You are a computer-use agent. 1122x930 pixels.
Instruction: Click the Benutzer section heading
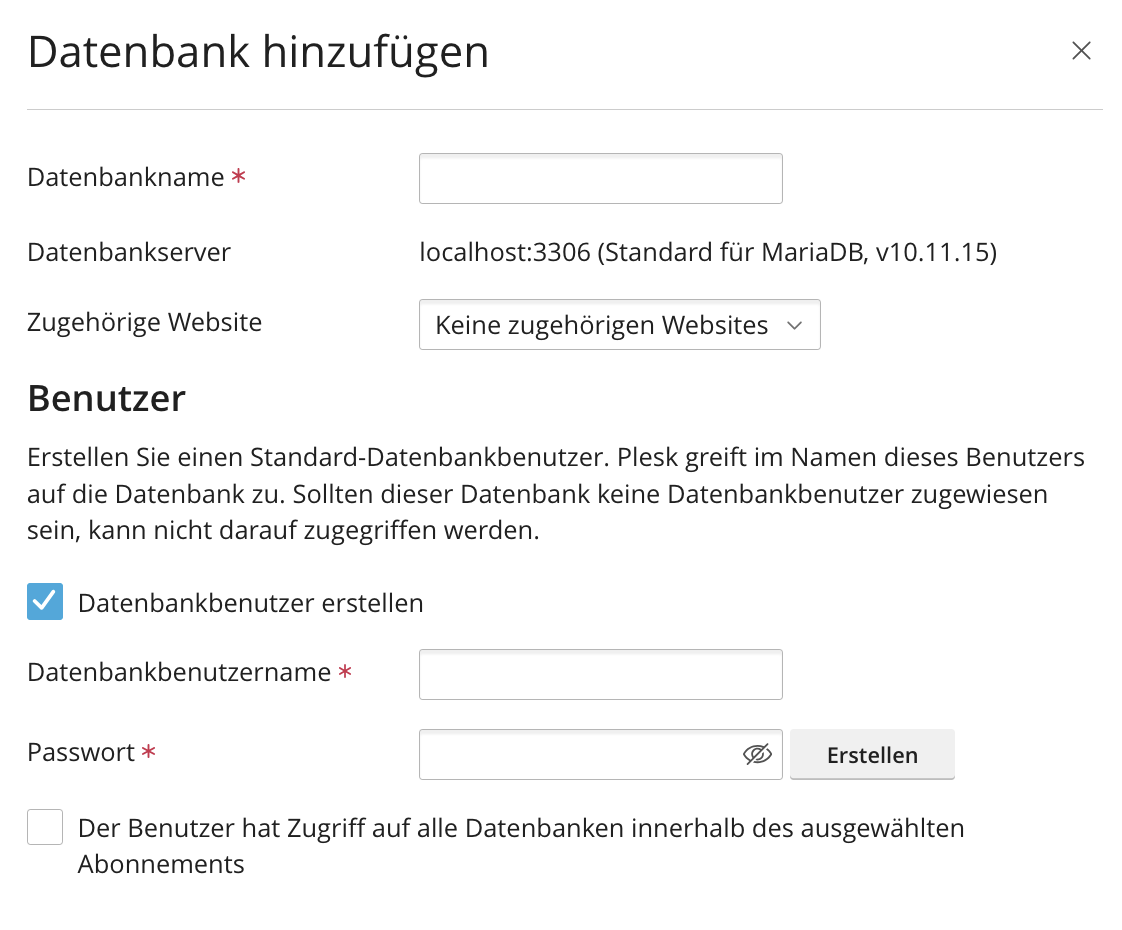tap(106, 398)
